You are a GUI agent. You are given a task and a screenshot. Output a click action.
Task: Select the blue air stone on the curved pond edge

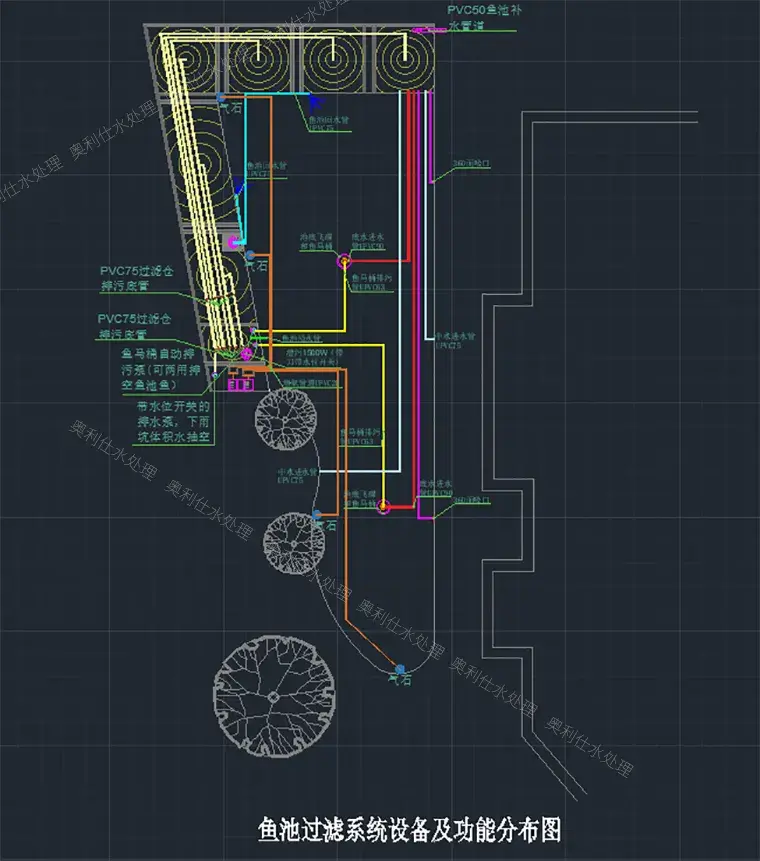[x=399, y=668]
